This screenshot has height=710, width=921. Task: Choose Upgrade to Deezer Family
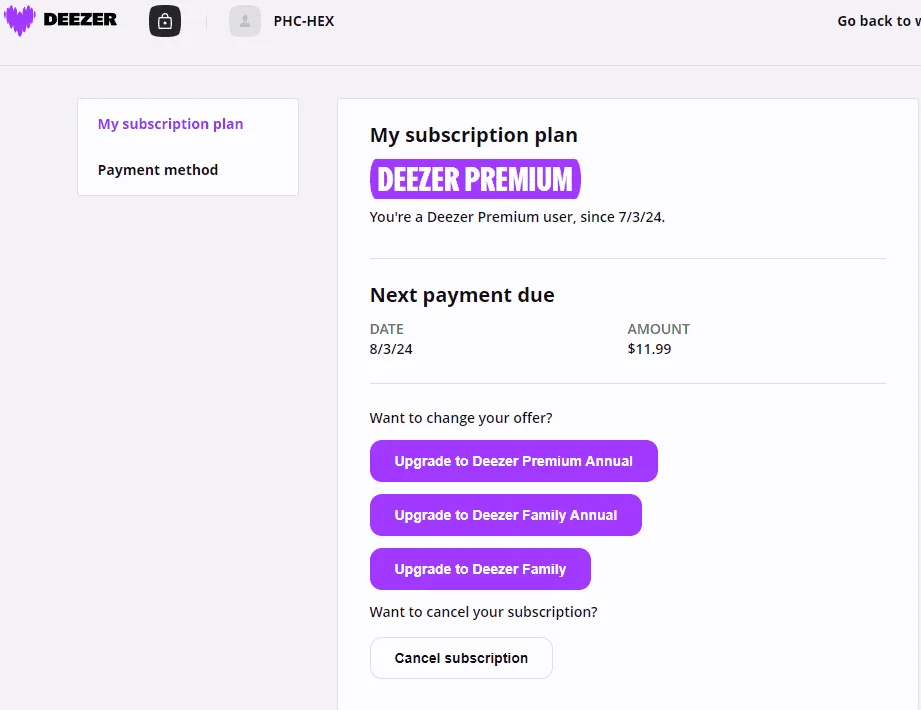480,569
